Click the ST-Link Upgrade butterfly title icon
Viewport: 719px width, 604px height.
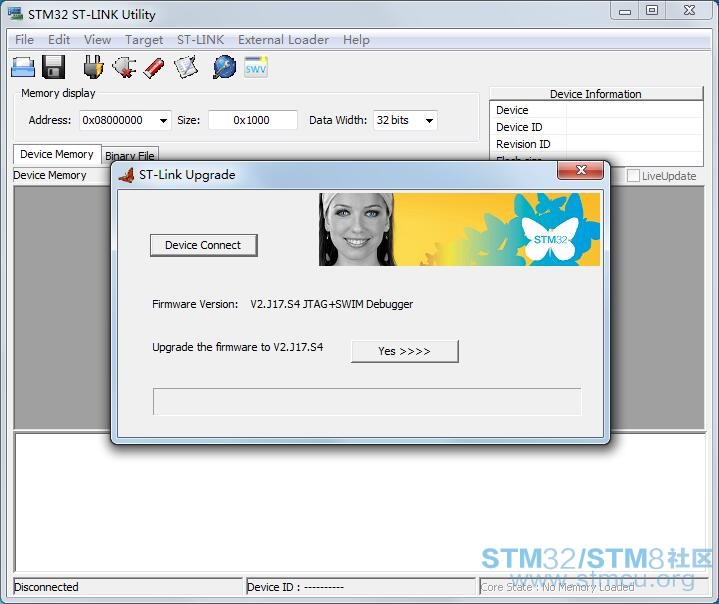click(x=127, y=175)
